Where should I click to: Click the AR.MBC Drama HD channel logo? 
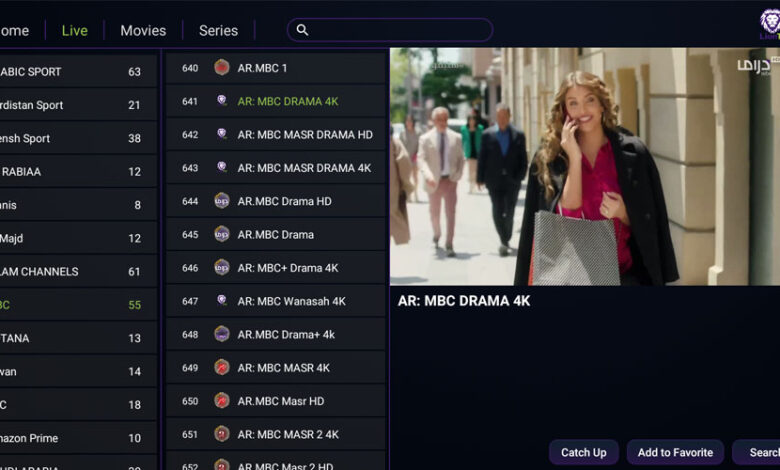click(x=222, y=201)
